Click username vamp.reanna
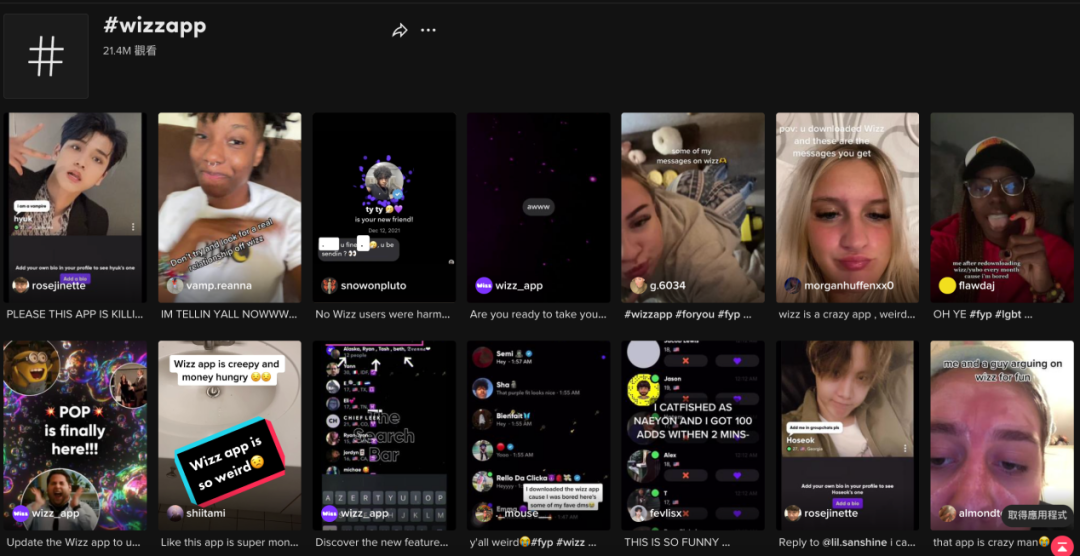The image size is (1080, 556). click(x=219, y=285)
